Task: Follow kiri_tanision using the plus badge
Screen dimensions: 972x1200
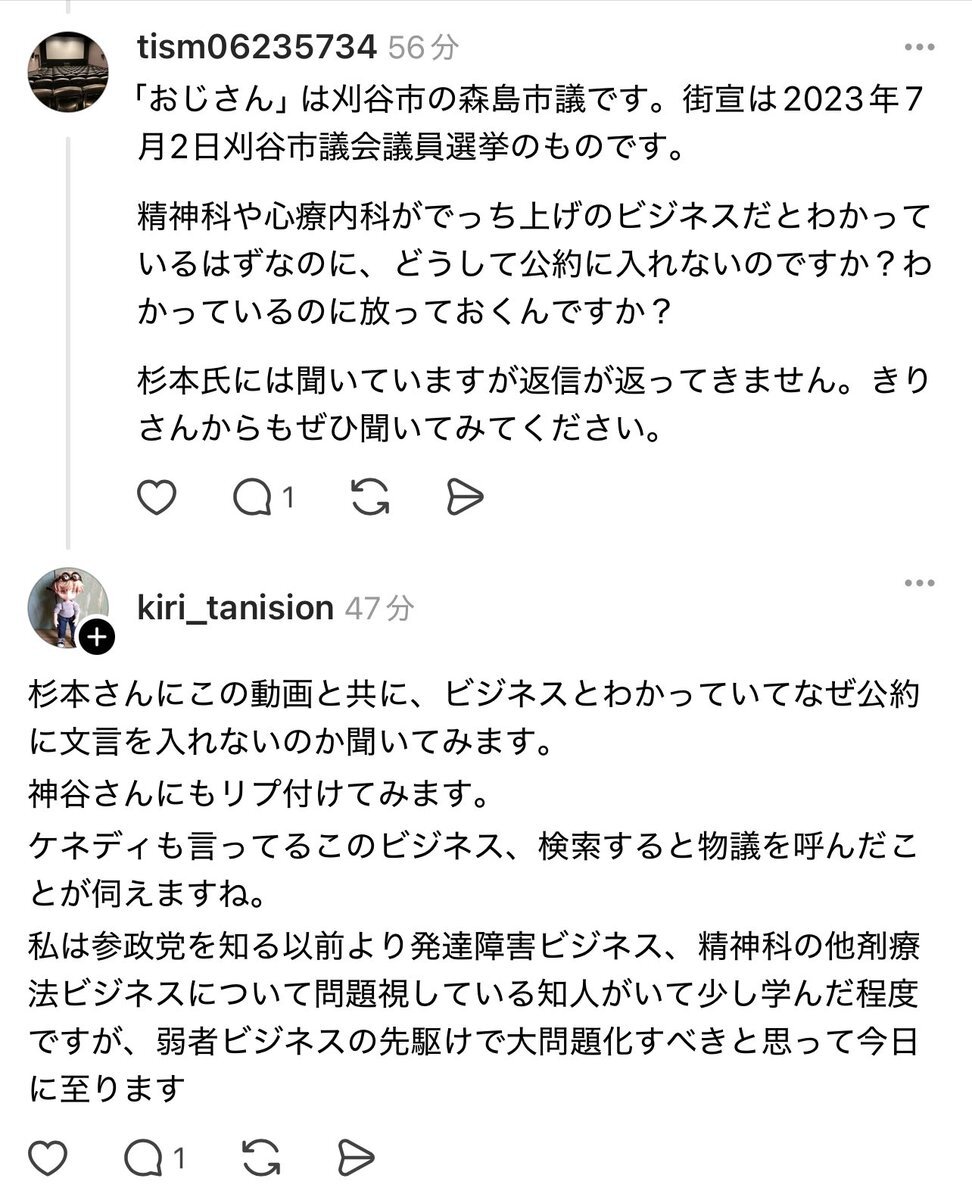Action: tap(96, 637)
